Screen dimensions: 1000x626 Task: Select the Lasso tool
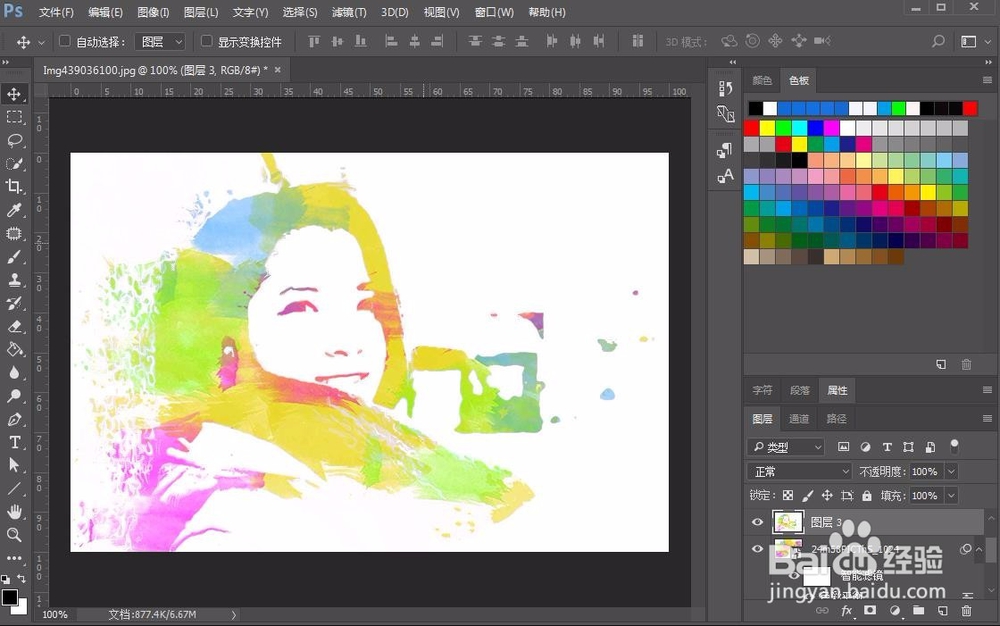[x=14, y=140]
